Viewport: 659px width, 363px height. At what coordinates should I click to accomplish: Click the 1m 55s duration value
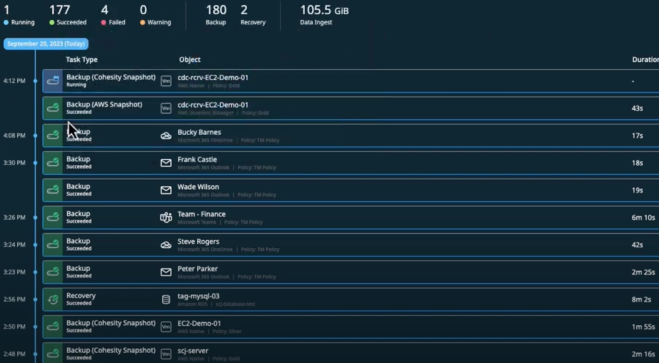coord(643,327)
